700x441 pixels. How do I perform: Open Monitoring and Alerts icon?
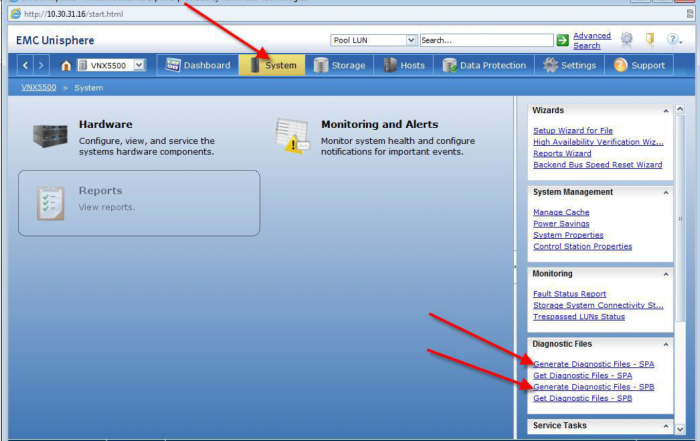tap(292, 135)
